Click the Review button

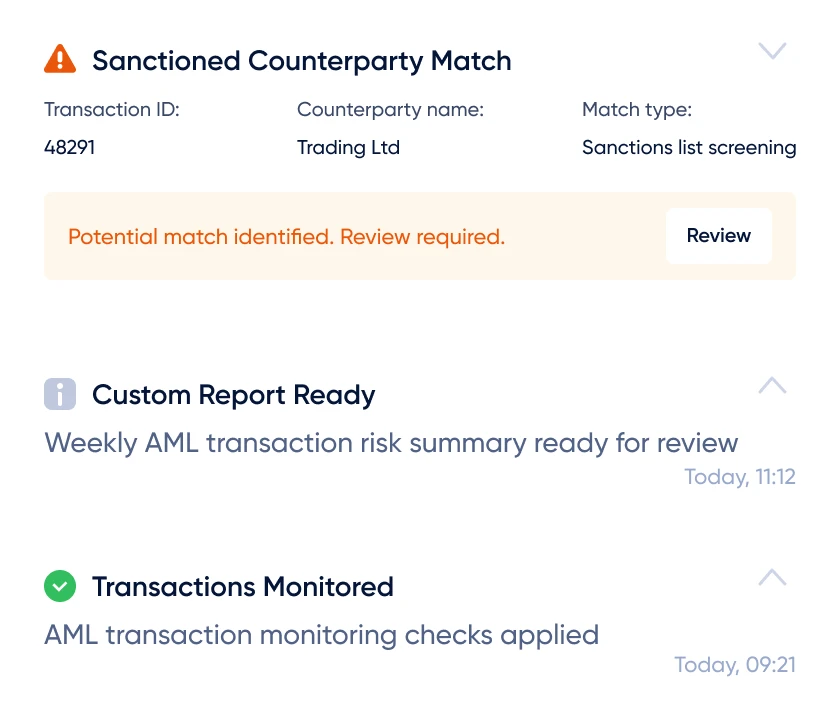coord(718,236)
